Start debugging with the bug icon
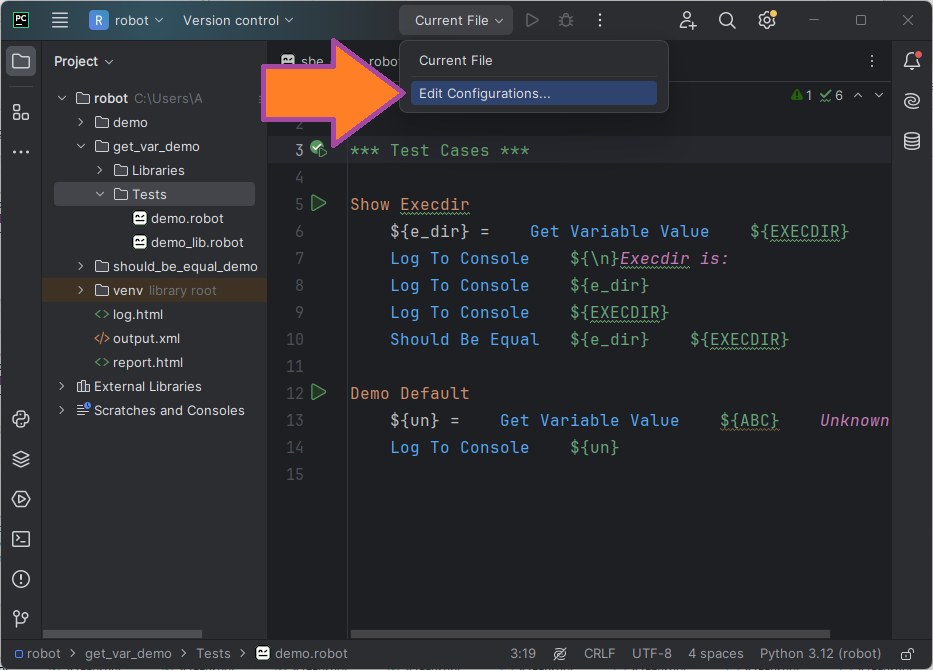Image resolution: width=933 pixels, height=670 pixels. point(566,20)
